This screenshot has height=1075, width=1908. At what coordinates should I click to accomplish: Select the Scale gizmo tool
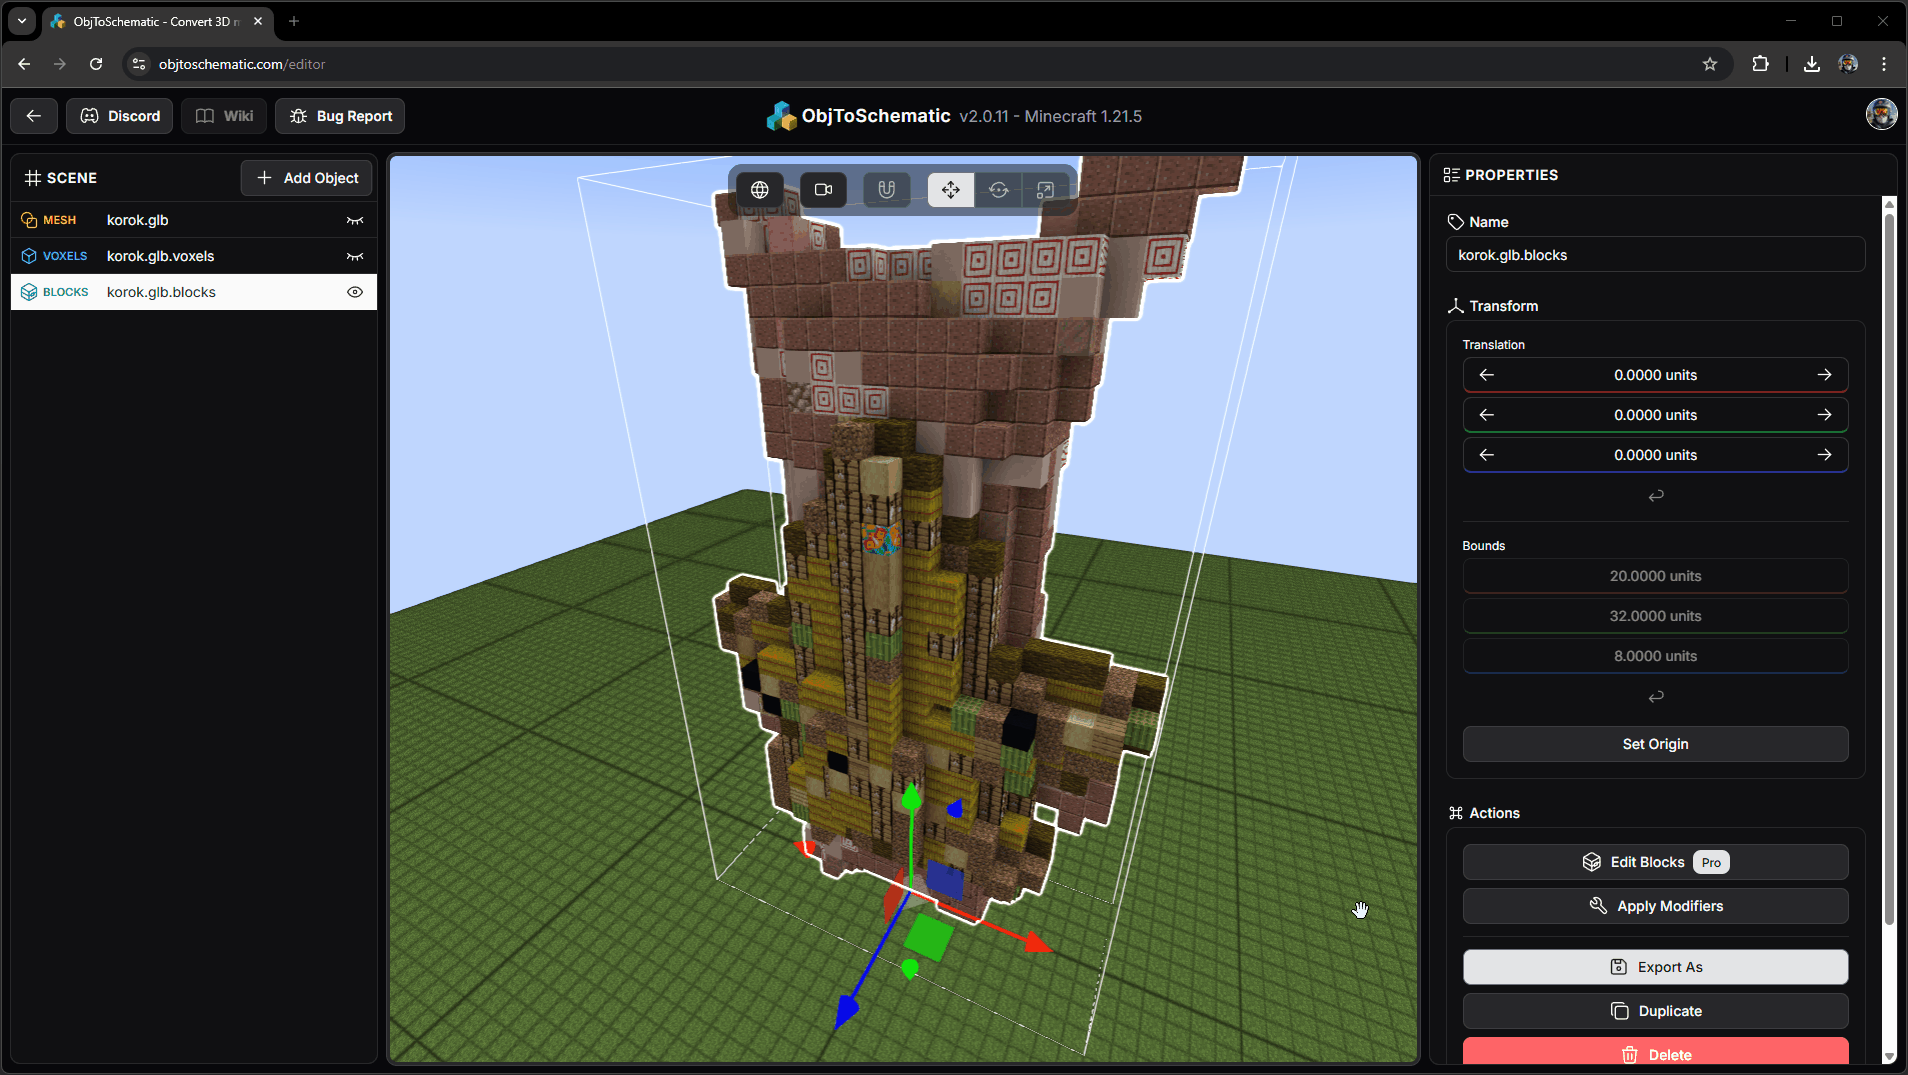[1045, 189]
